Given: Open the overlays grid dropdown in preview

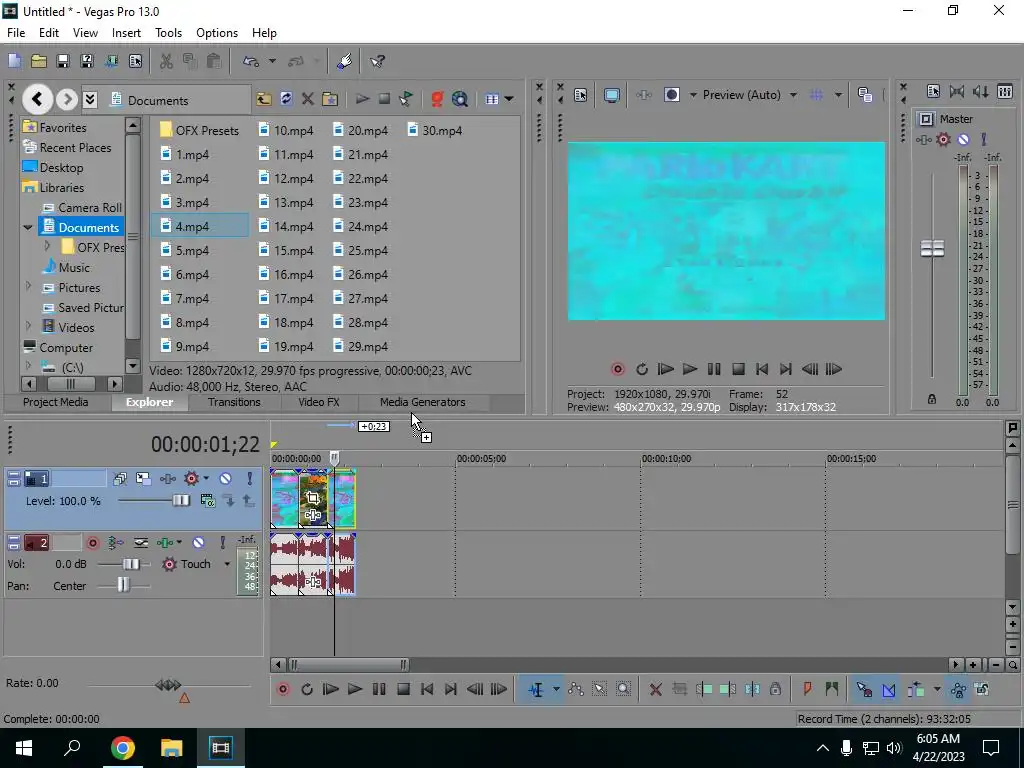Looking at the screenshot, I should [838, 95].
